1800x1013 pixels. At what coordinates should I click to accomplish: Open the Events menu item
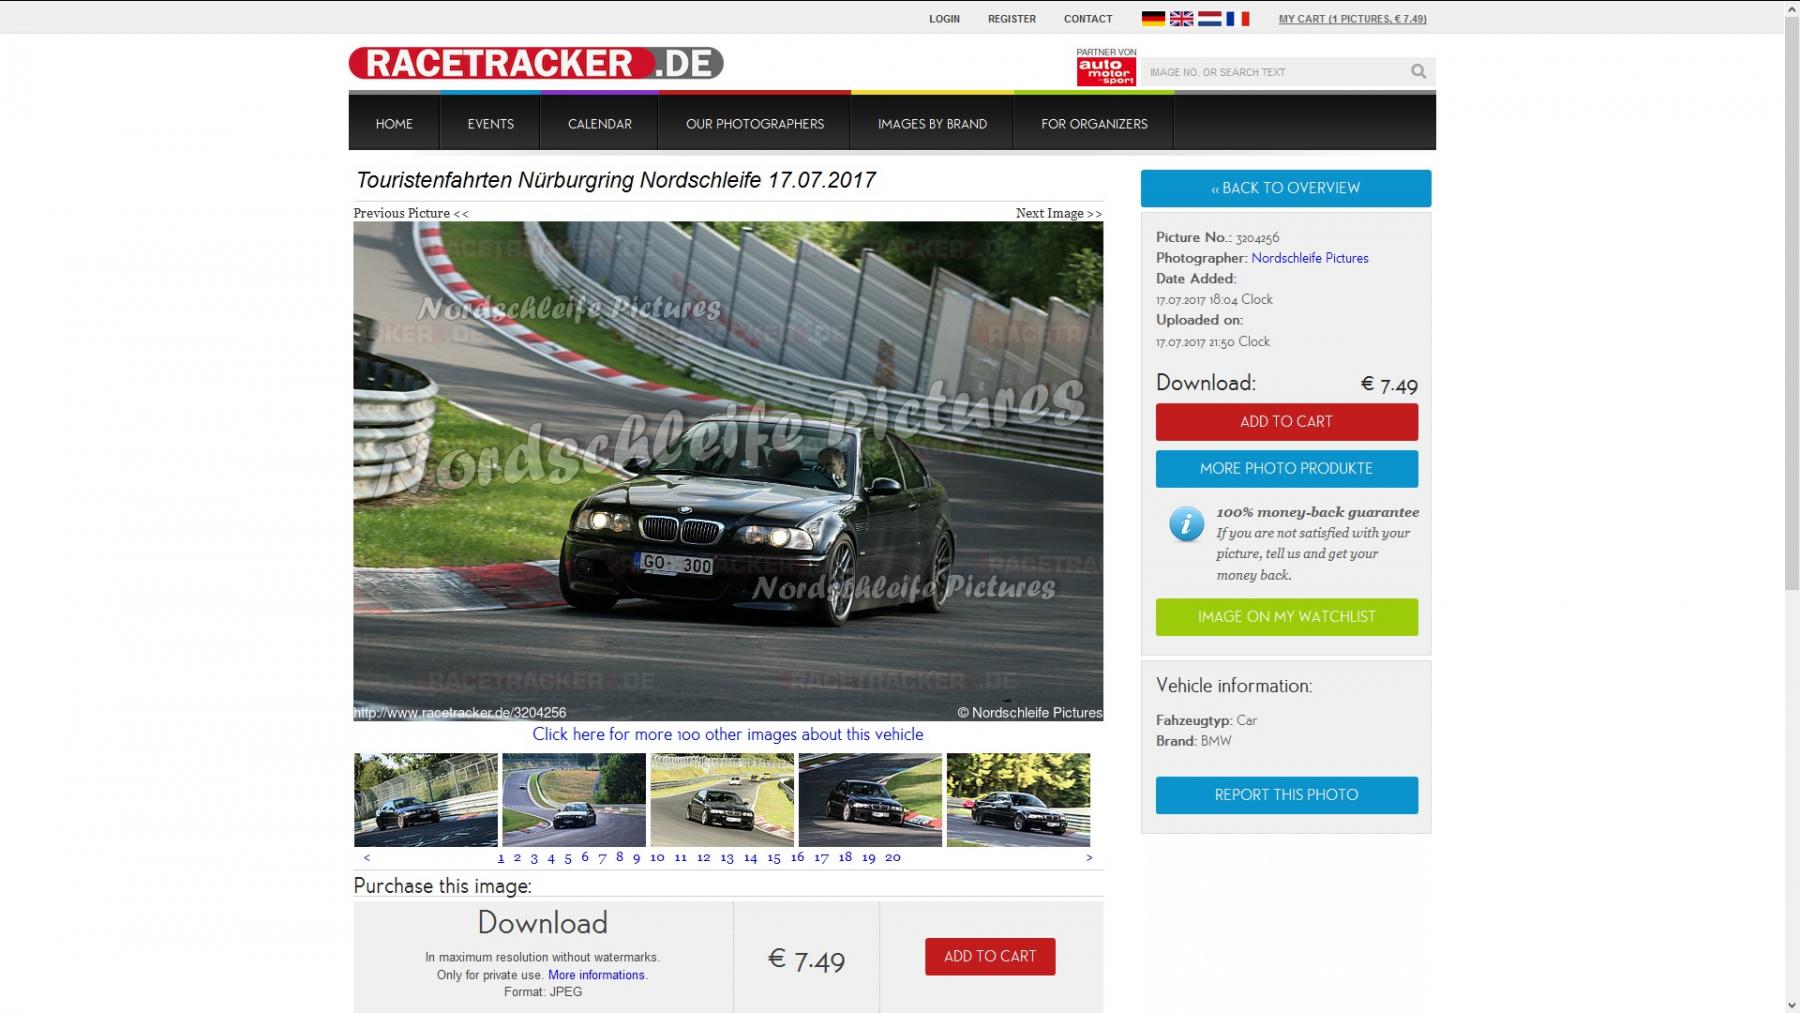pos(490,124)
